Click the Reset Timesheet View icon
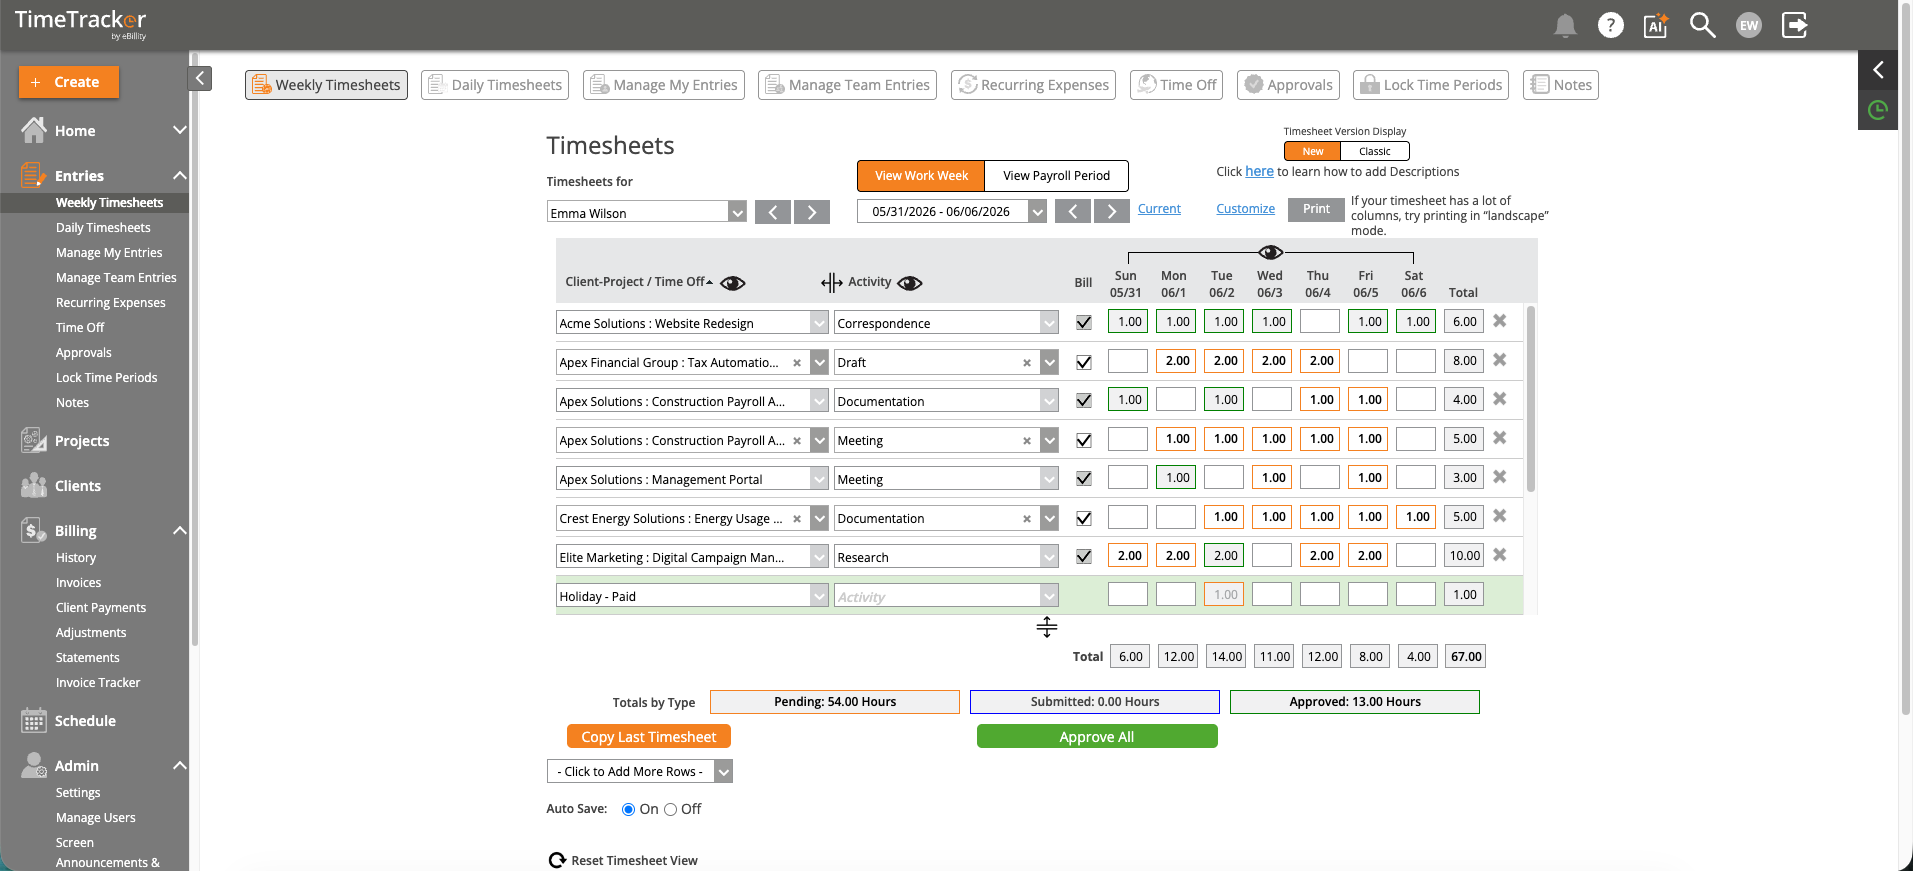 [x=557, y=860]
